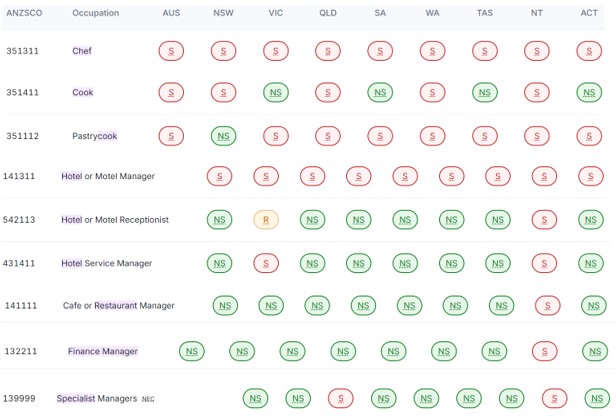Click the leftmost red S badge for Hotel Service Manager
Viewport: 616px width, 418px height.
pos(266,263)
